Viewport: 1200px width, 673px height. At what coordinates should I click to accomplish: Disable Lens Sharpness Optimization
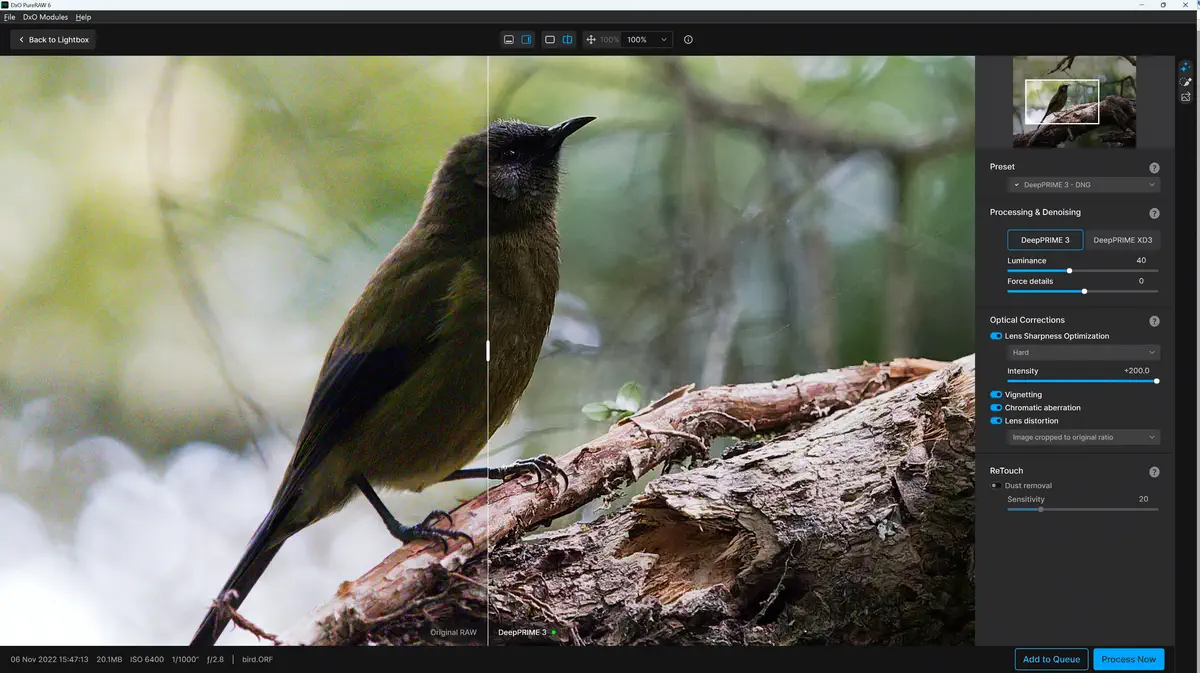[996, 336]
